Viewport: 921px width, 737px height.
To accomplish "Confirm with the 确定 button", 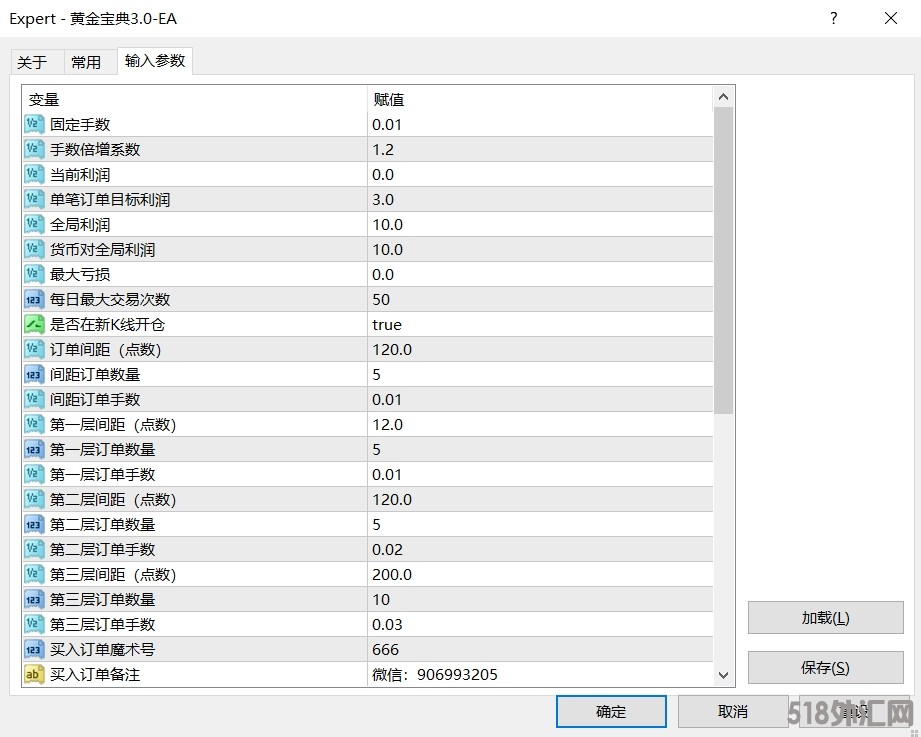I will (x=611, y=712).
